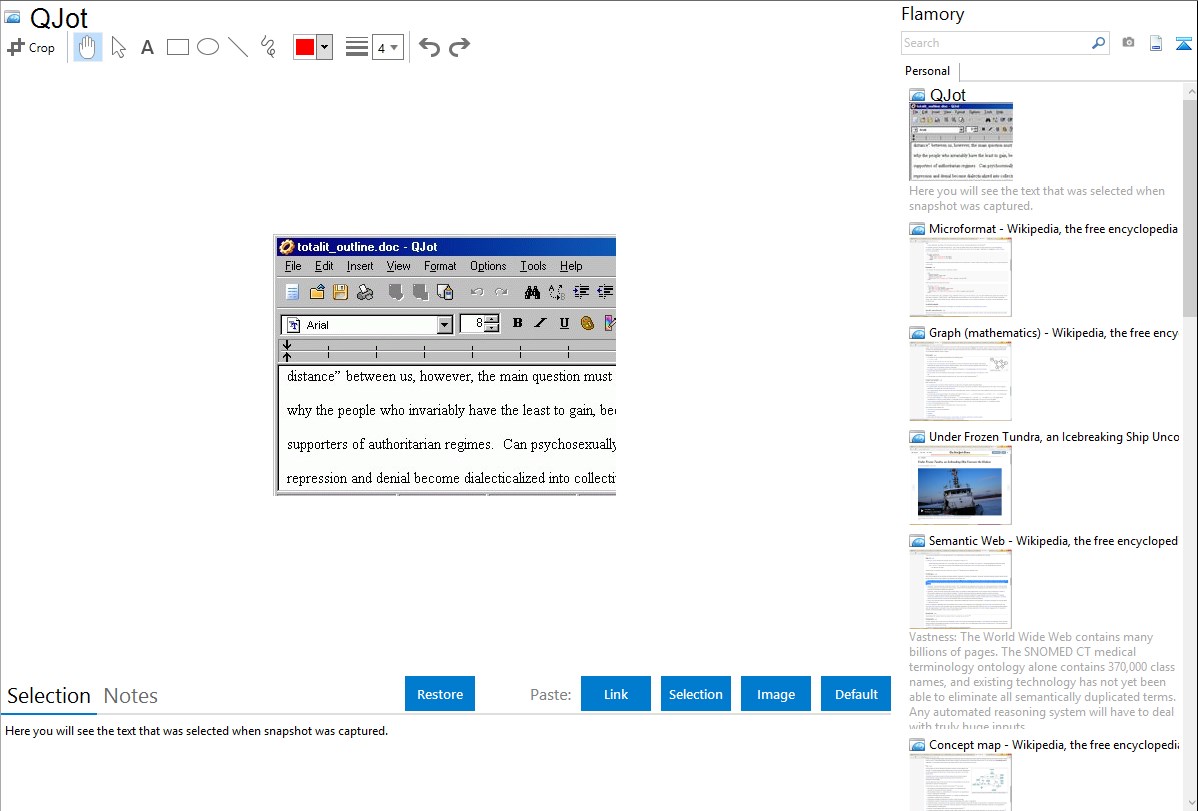Open the Options menu in QJot screenshot
Screen dimensions: 1198x811
pos(488,266)
